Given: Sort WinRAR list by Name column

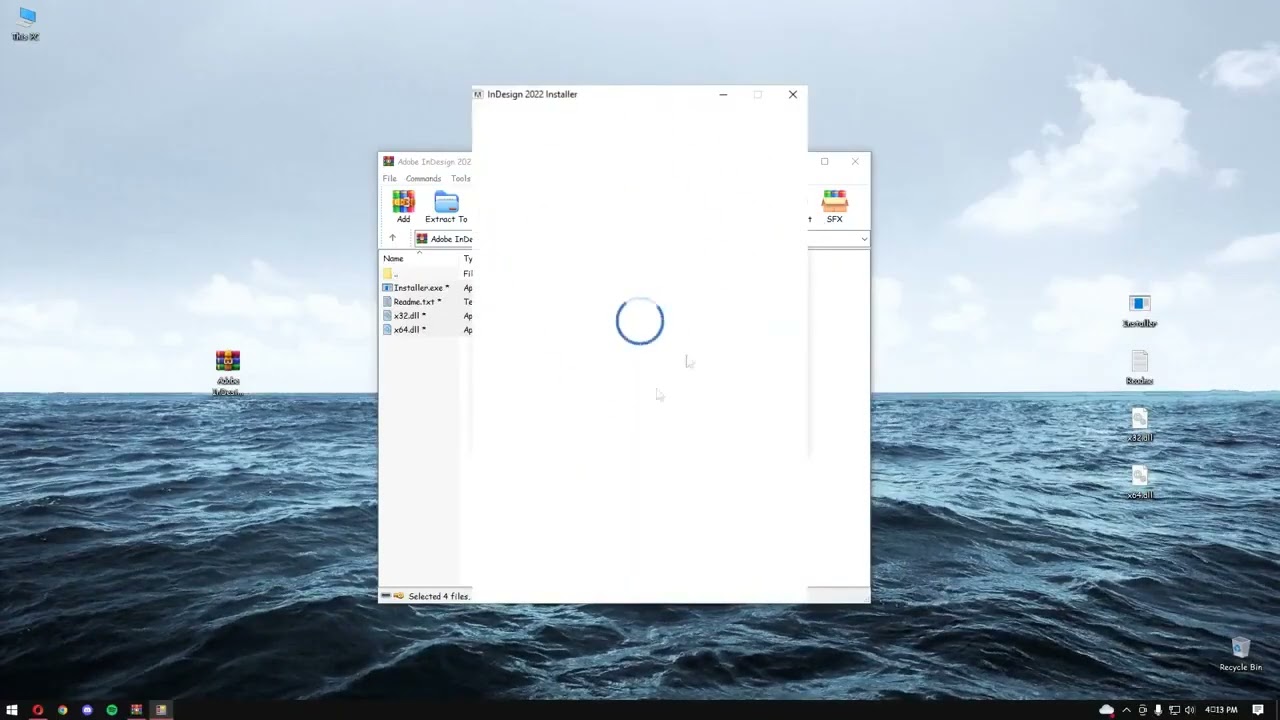Looking at the screenshot, I should tap(393, 259).
